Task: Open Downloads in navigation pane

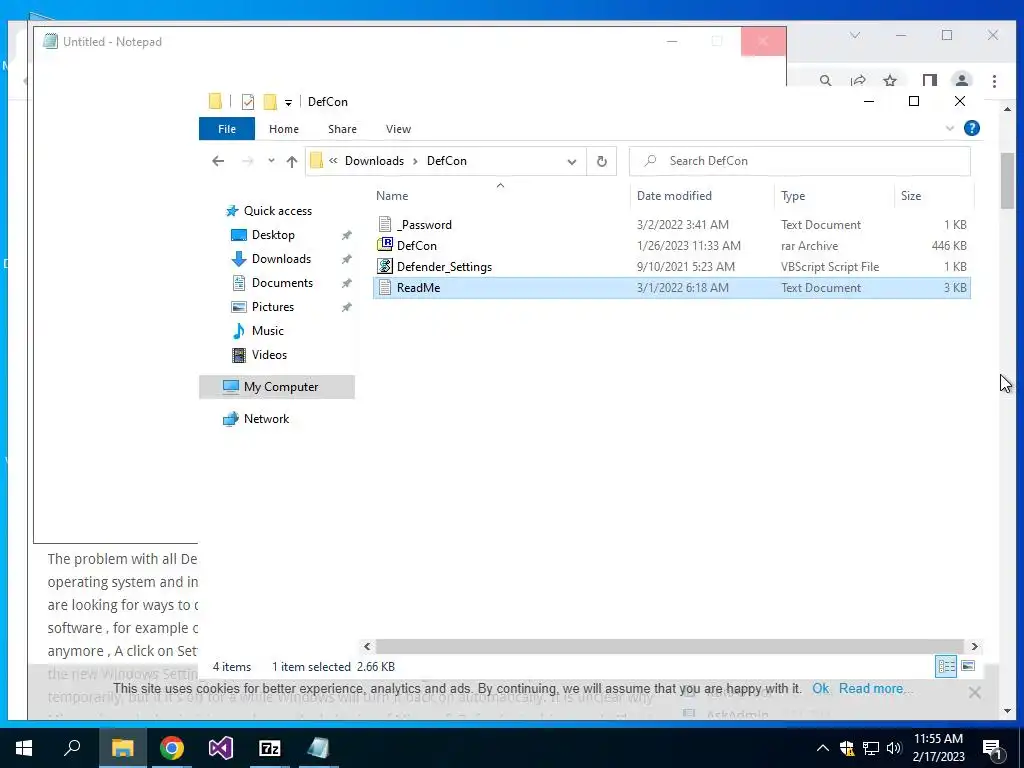Action: point(281,259)
